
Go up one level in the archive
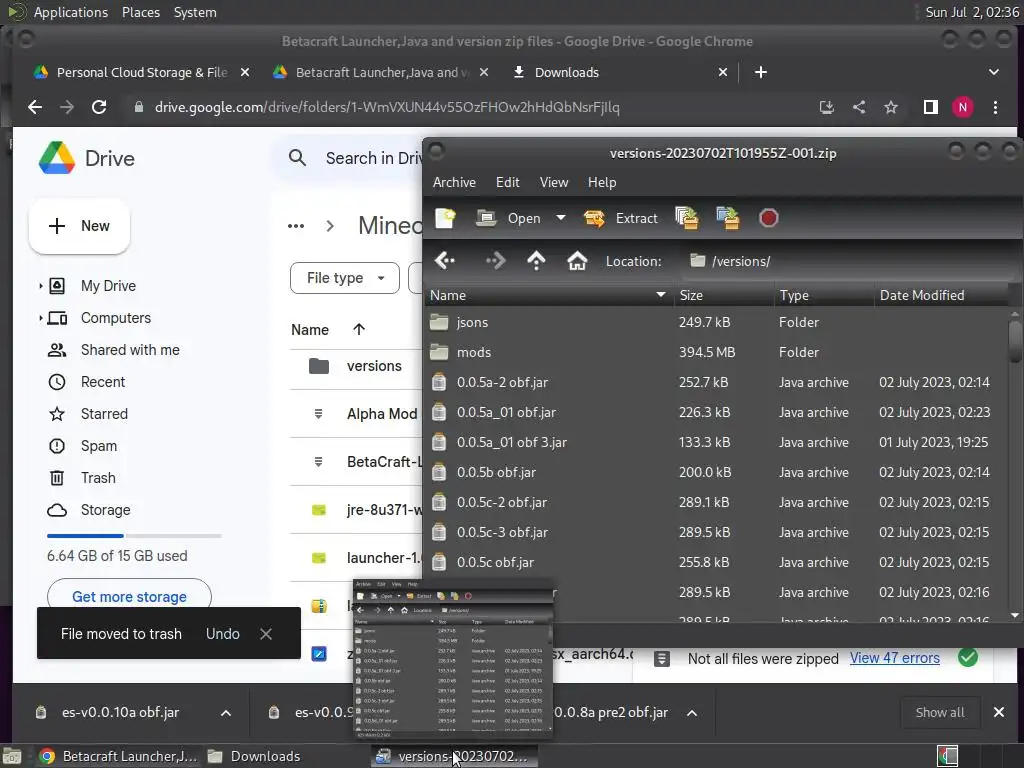536,261
